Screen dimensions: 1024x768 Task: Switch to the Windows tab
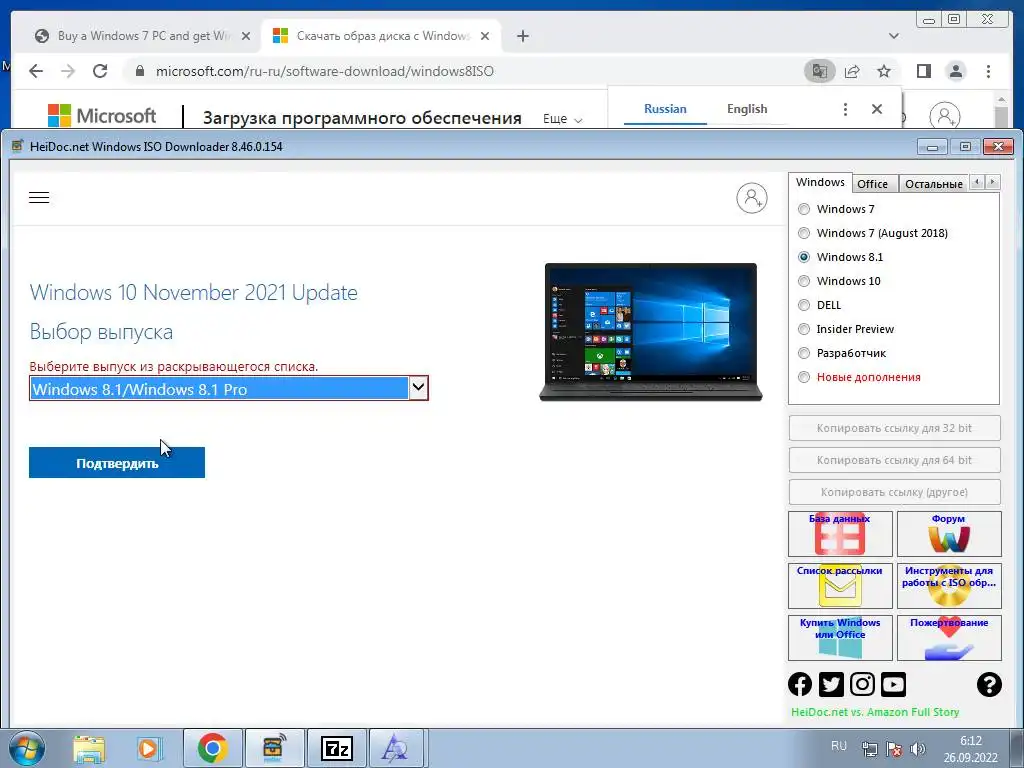pyautogui.click(x=820, y=182)
